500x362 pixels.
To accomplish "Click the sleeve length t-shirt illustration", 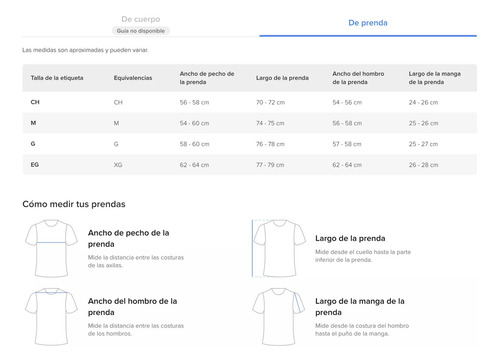I will click(x=279, y=317).
